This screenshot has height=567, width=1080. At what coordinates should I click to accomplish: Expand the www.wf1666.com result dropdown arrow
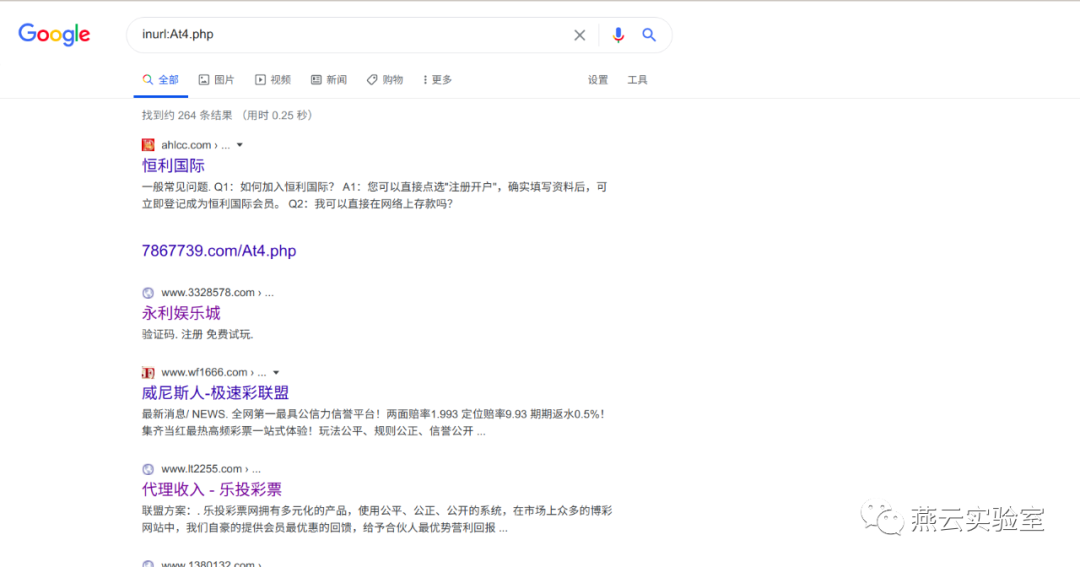[x=276, y=373]
